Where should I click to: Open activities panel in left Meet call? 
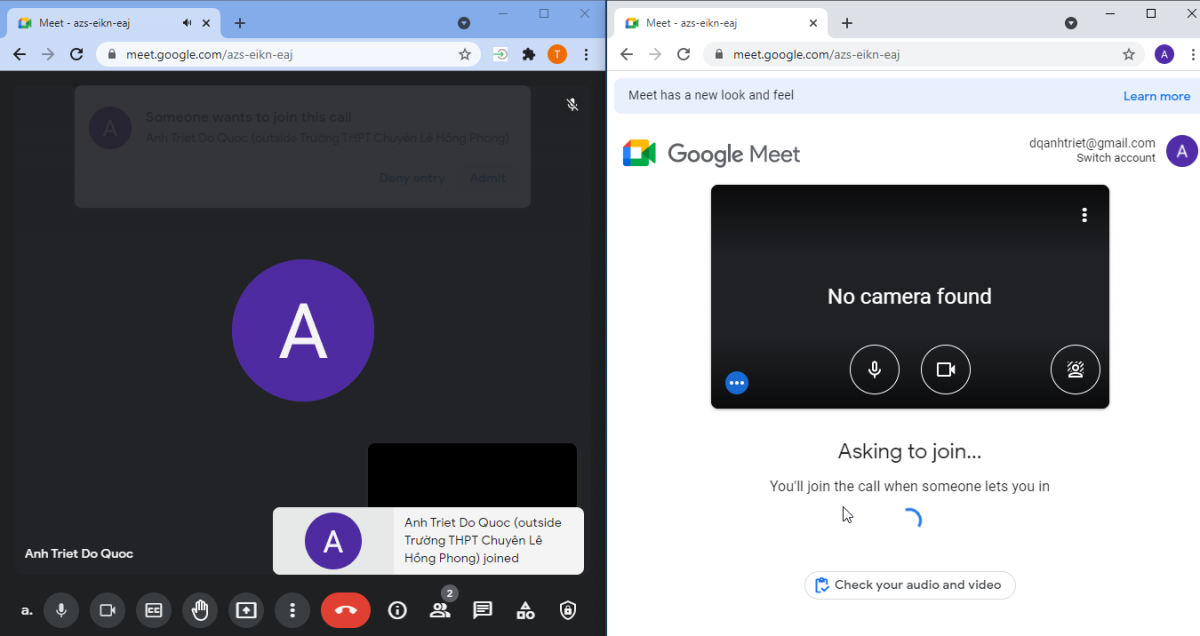[525, 610]
